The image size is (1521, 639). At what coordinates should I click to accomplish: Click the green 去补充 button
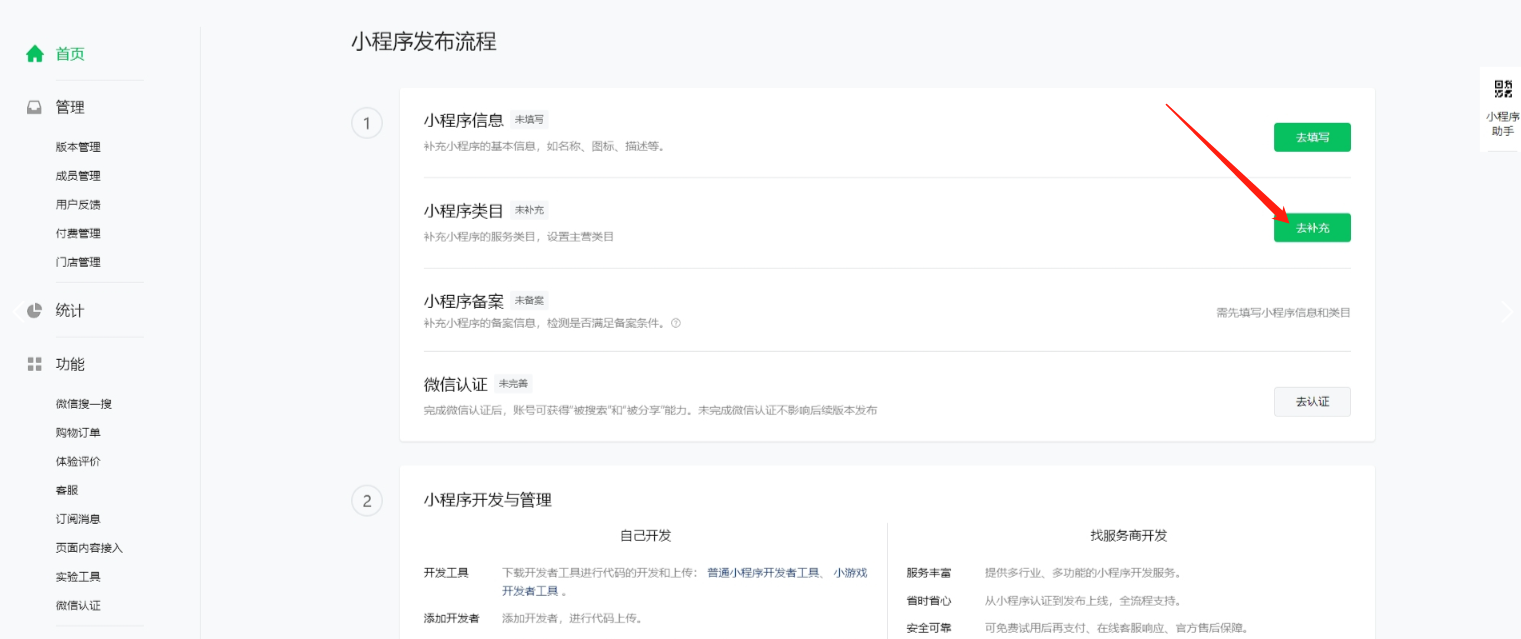pyautogui.click(x=1312, y=228)
